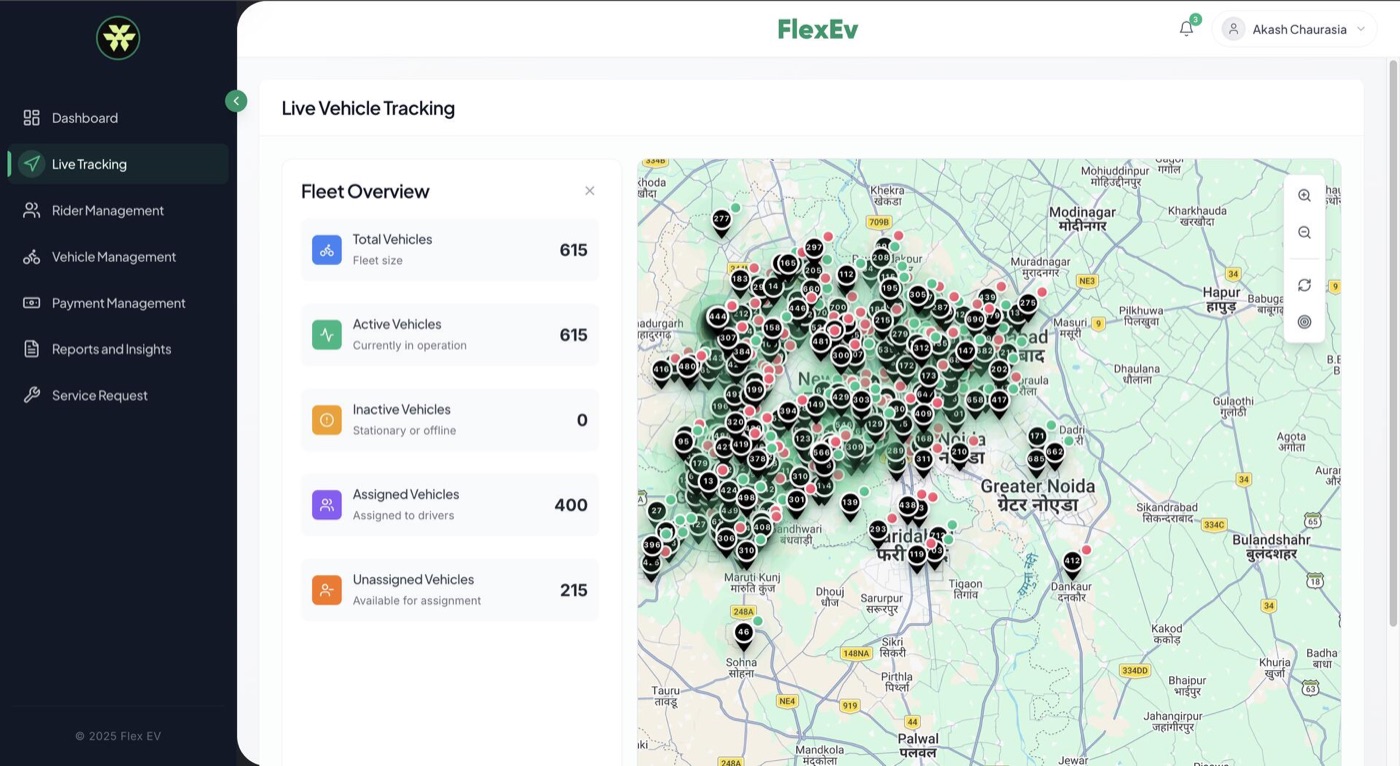Click the notification bell icon

(1186, 28)
